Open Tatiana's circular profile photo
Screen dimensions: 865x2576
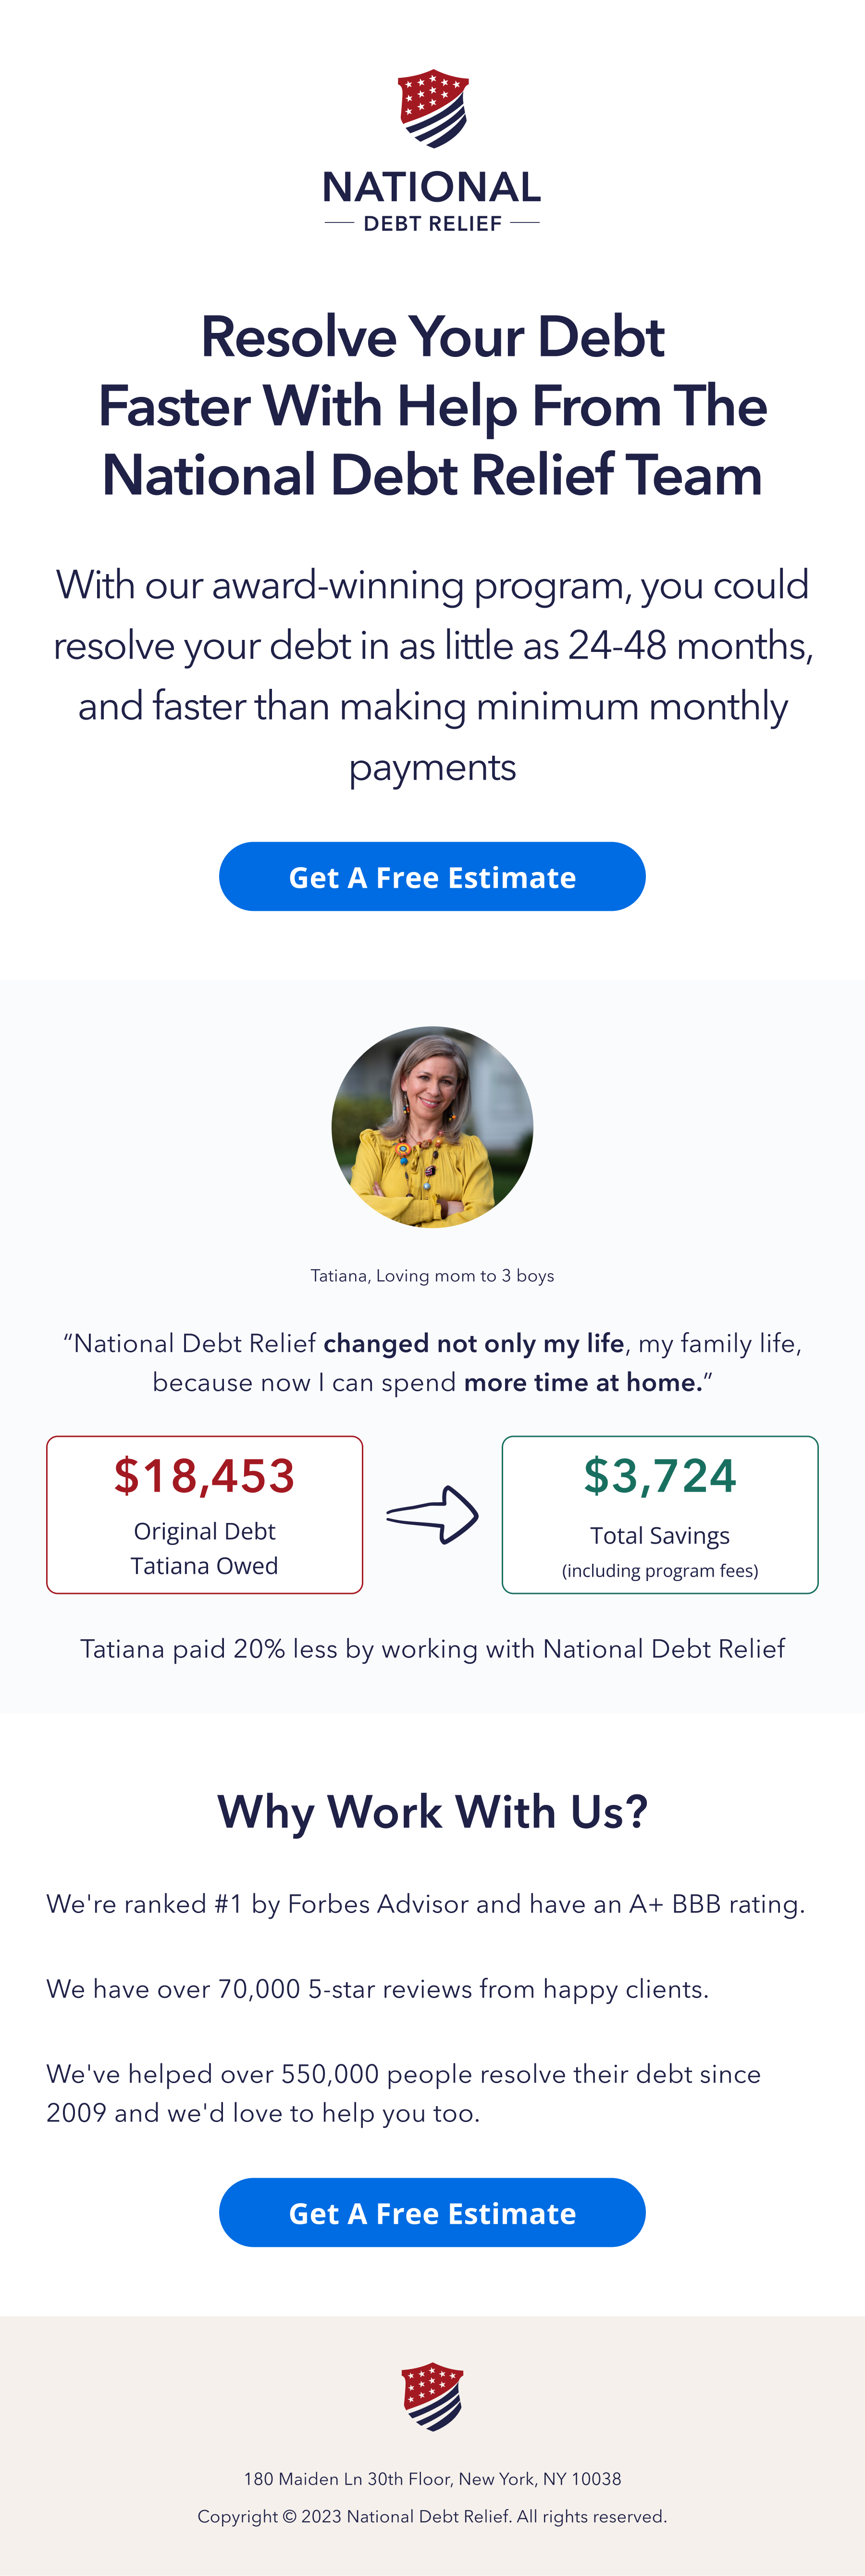432,1127
